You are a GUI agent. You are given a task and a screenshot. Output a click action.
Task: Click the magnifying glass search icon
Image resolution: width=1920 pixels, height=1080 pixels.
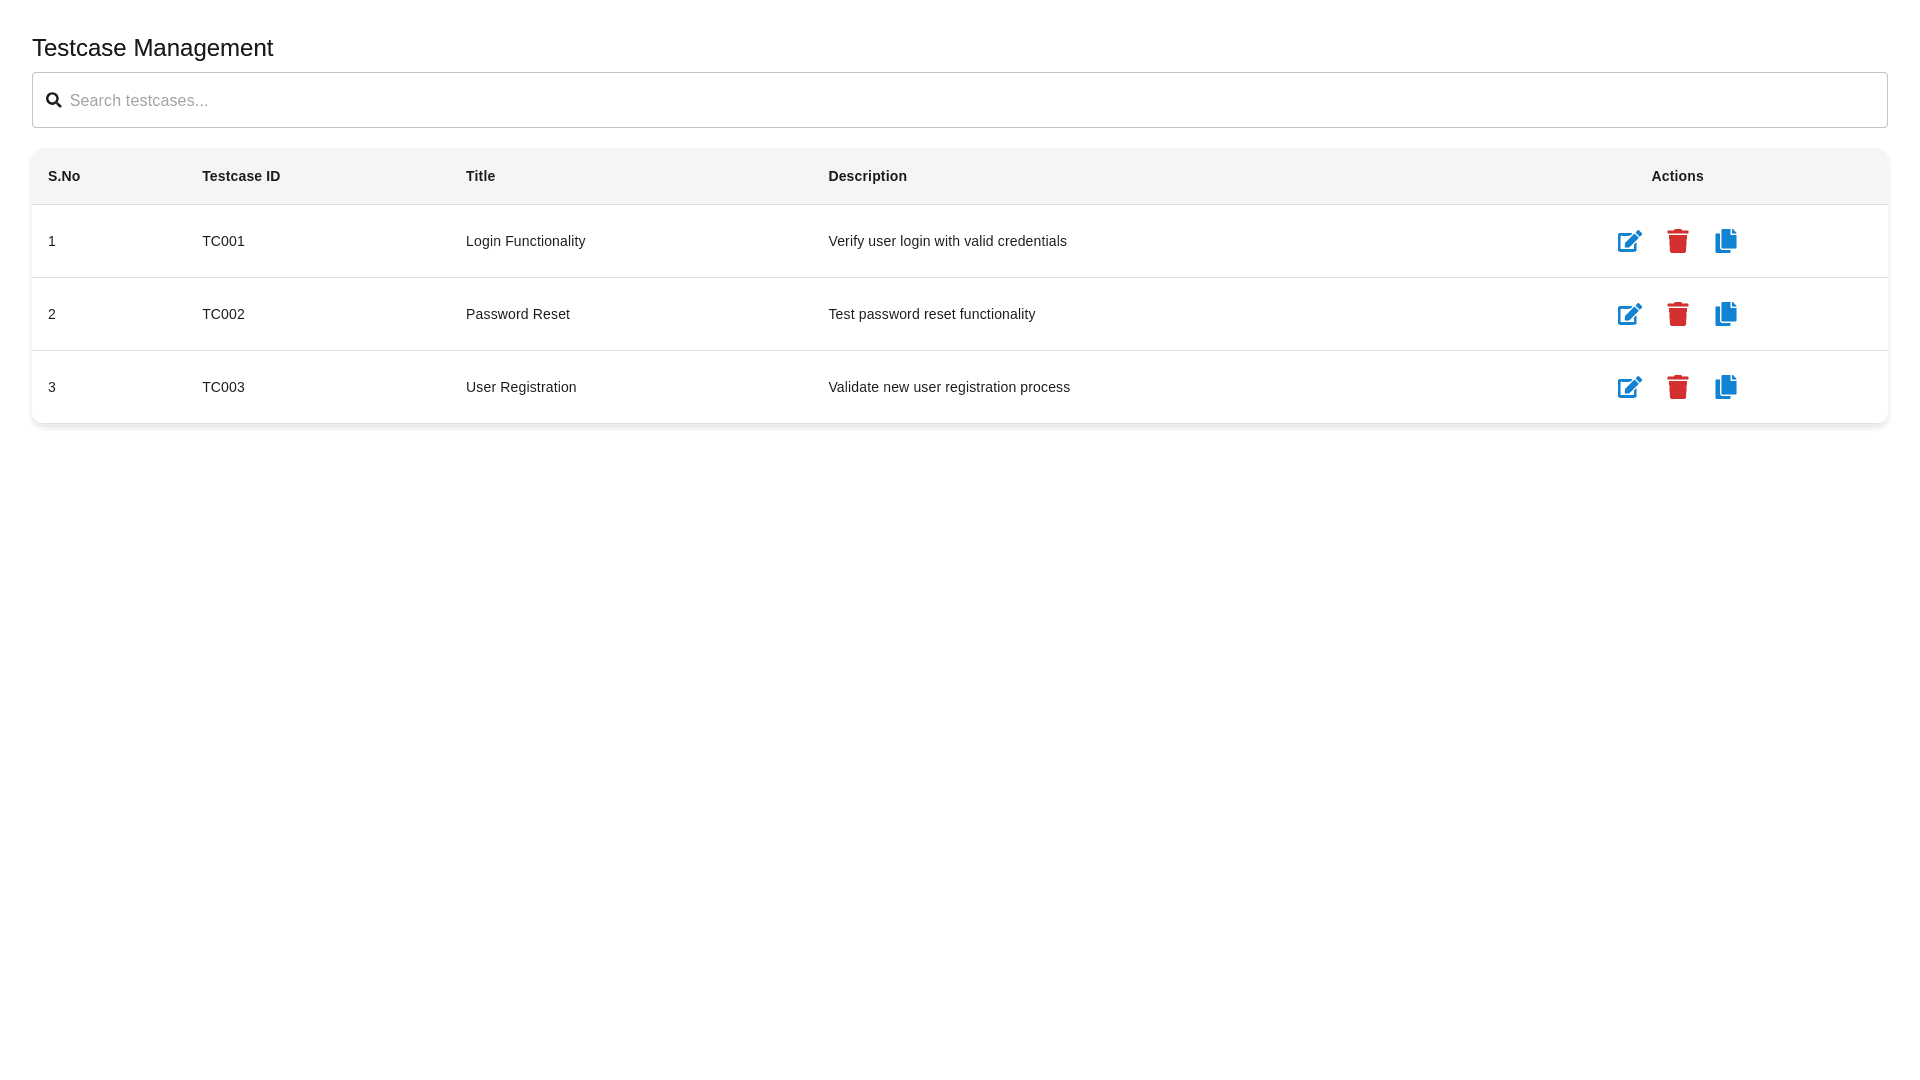pos(54,100)
